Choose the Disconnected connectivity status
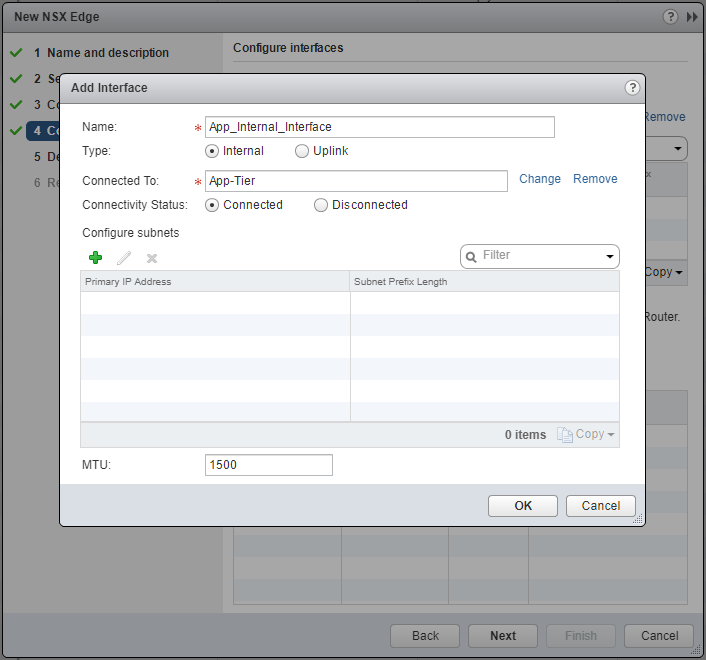 coord(321,205)
